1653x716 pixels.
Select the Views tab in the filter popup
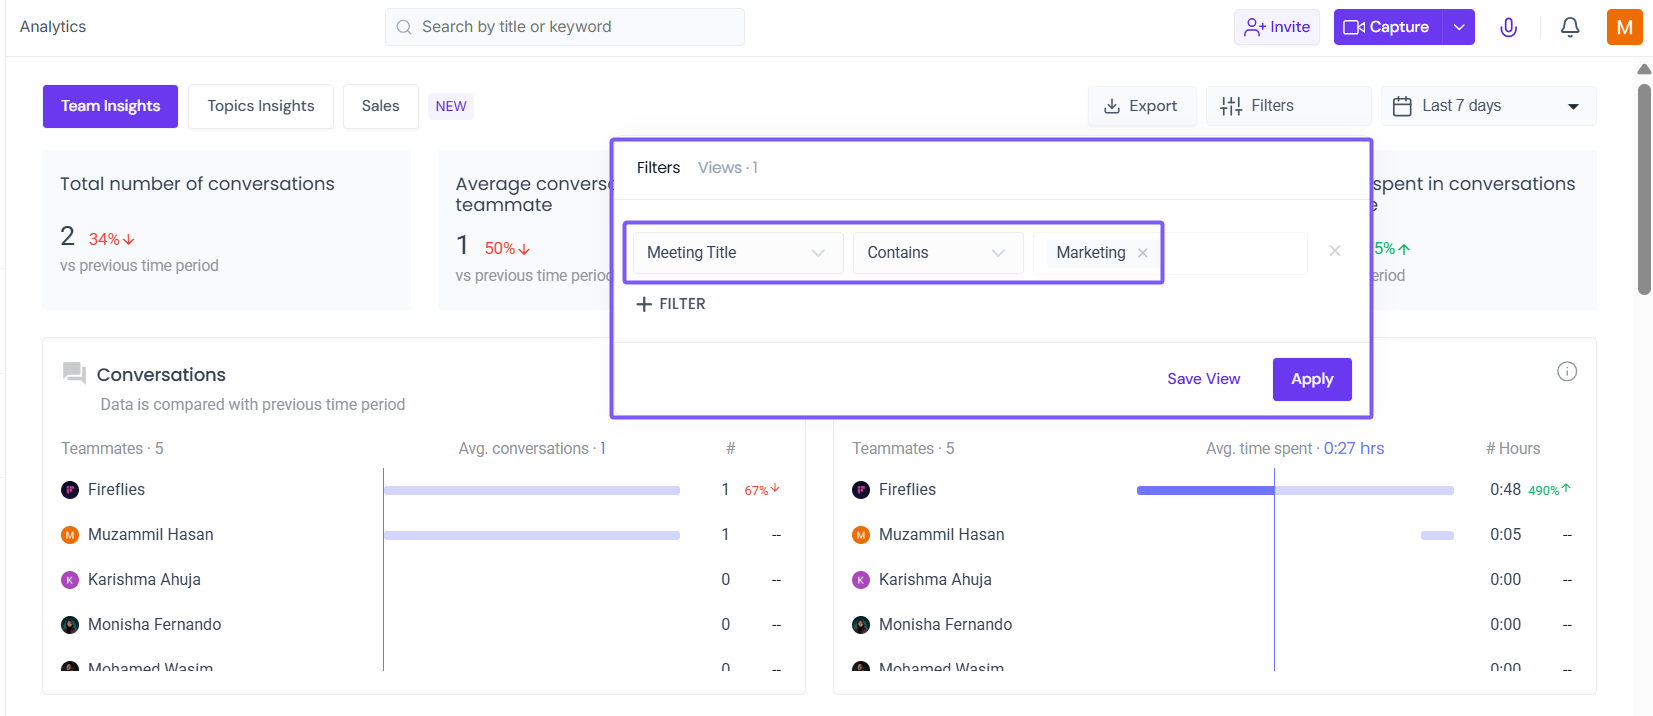pos(727,168)
